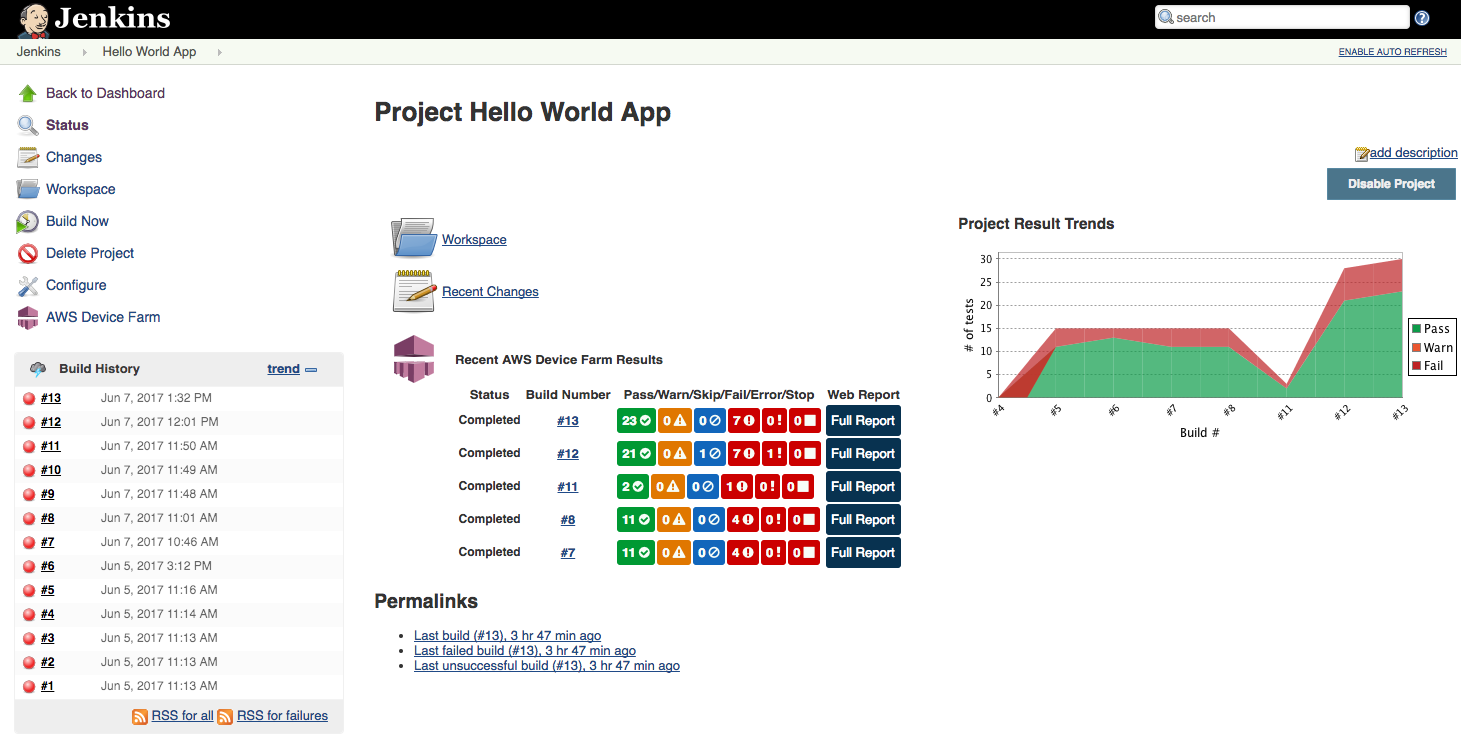This screenshot has width=1461, height=750.
Task: Click the green Back to Dashboard arrow icon
Action: point(28,93)
